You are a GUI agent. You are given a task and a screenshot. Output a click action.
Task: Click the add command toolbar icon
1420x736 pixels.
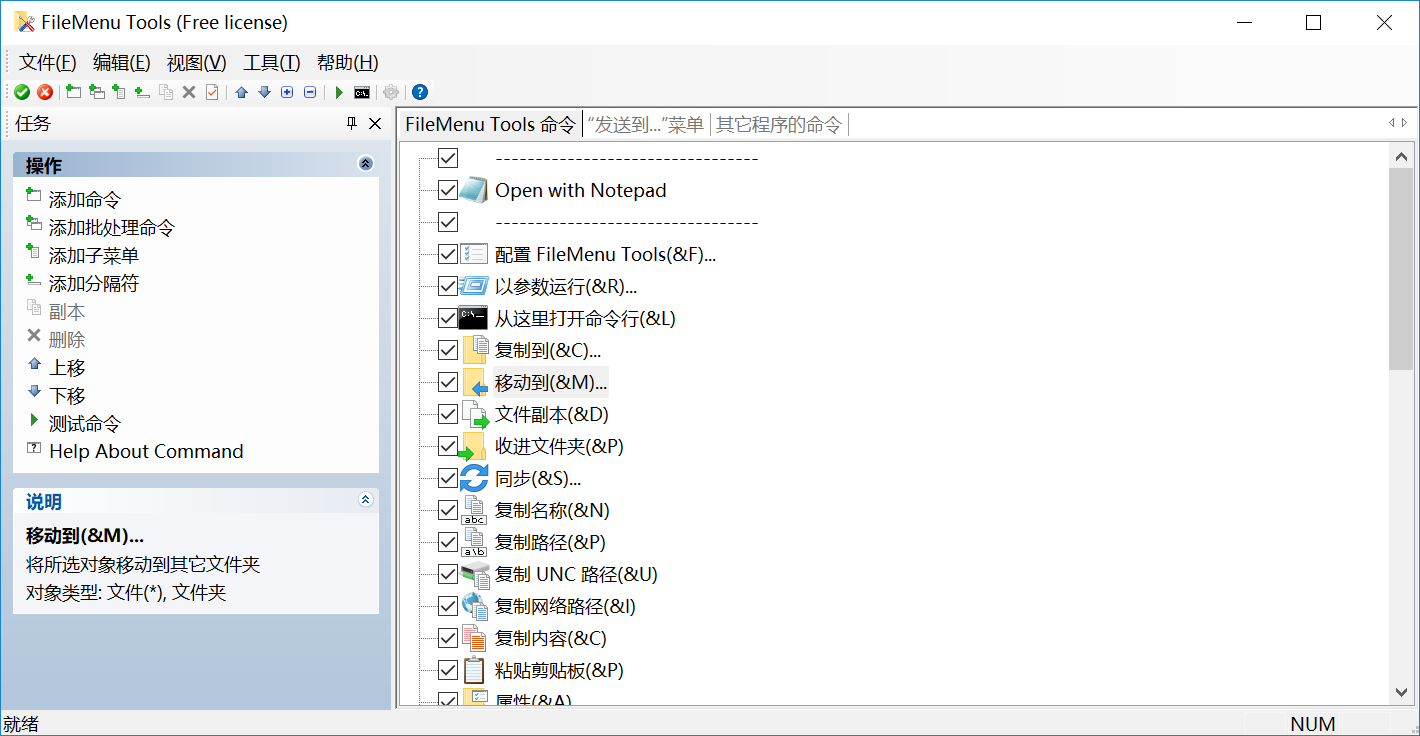[x=73, y=92]
